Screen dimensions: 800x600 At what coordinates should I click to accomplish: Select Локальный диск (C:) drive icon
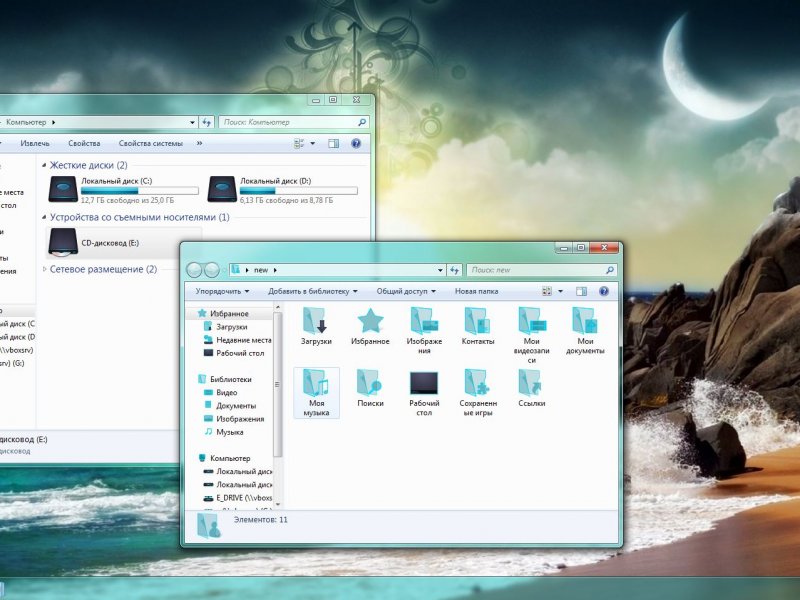(x=63, y=189)
